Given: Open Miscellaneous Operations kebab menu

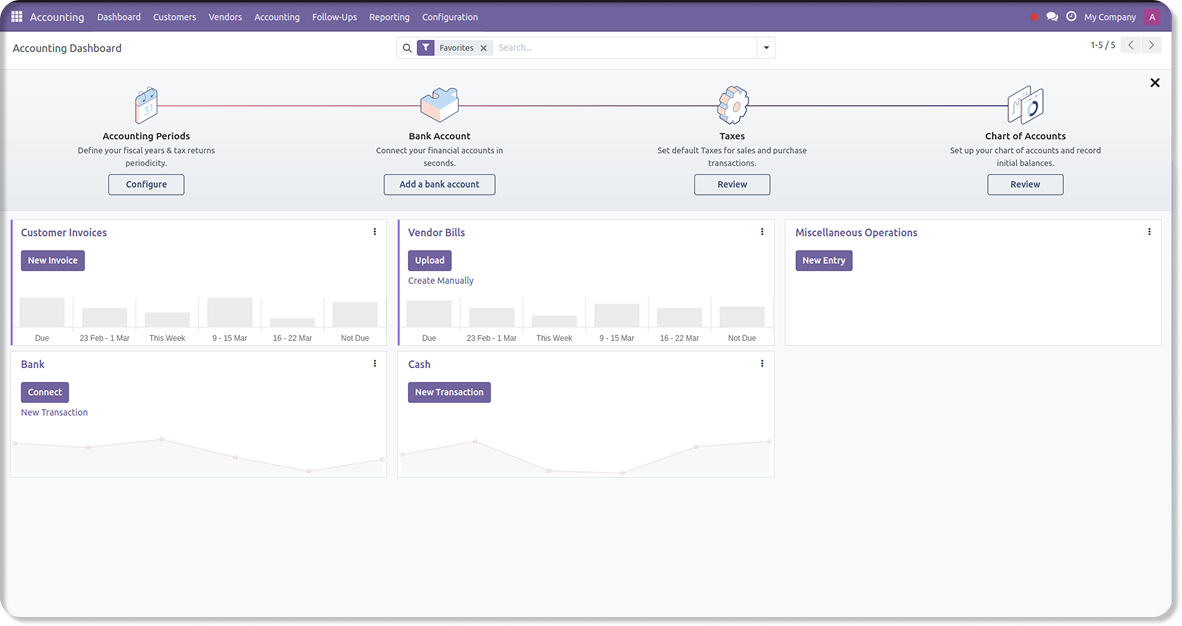Looking at the screenshot, I should (x=1149, y=232).
